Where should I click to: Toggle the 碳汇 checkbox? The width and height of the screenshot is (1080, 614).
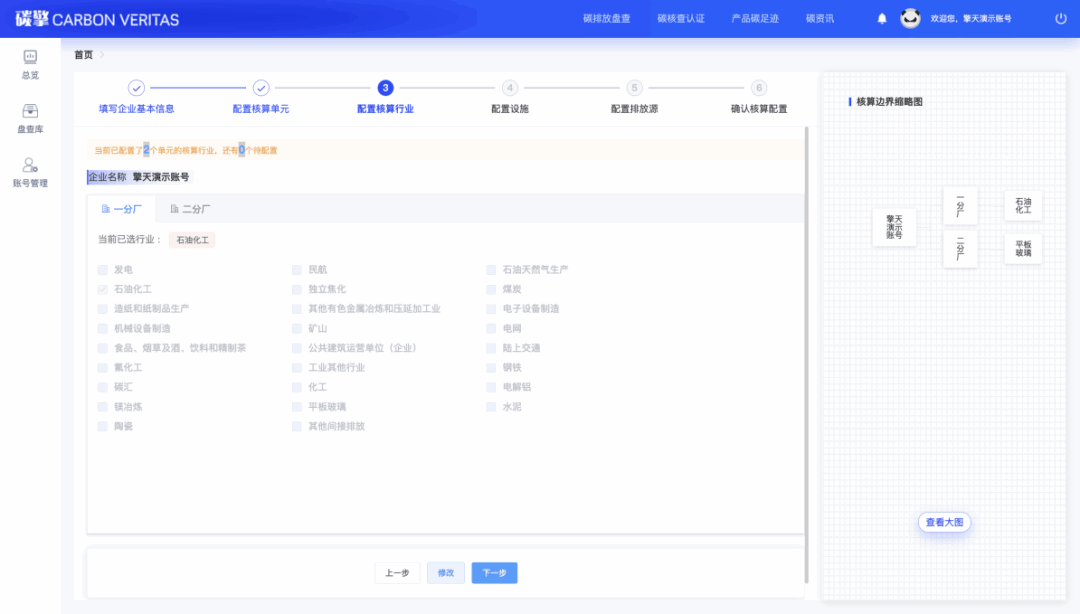coord(103,387)
